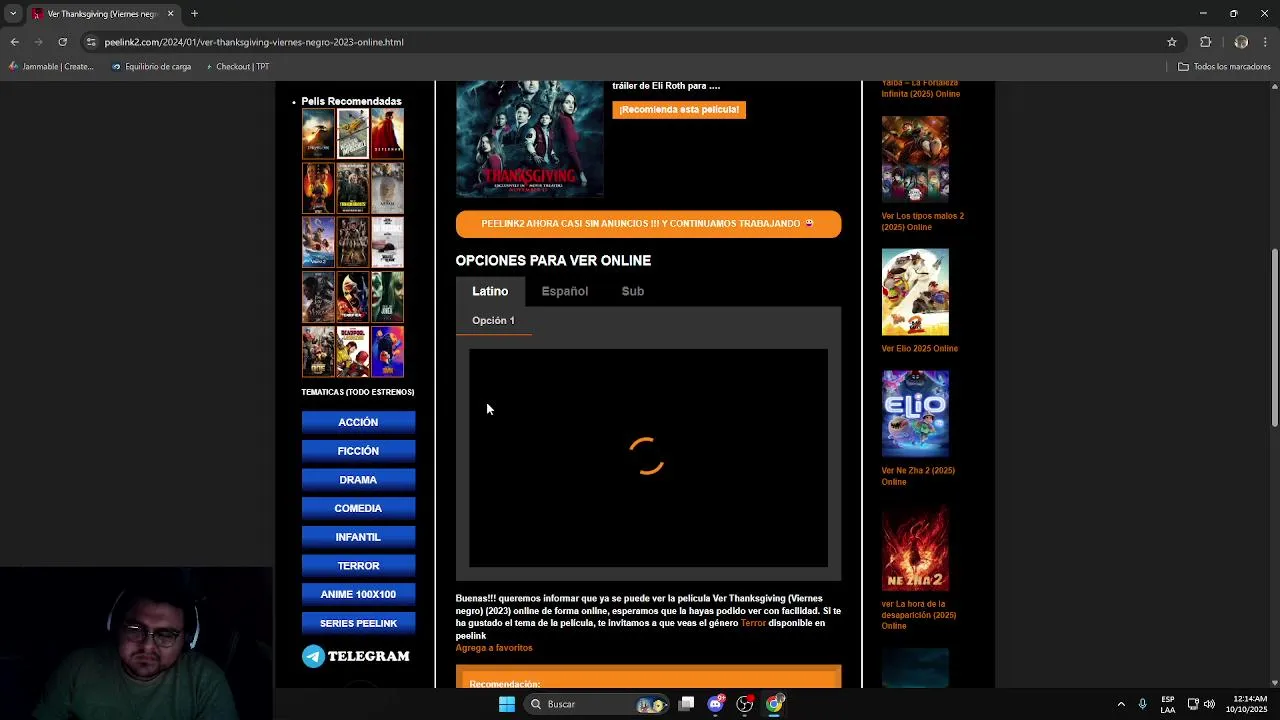Click the Agrega a favoritos link
This screenshot has height=720, width=1280.
click(494, 648)
